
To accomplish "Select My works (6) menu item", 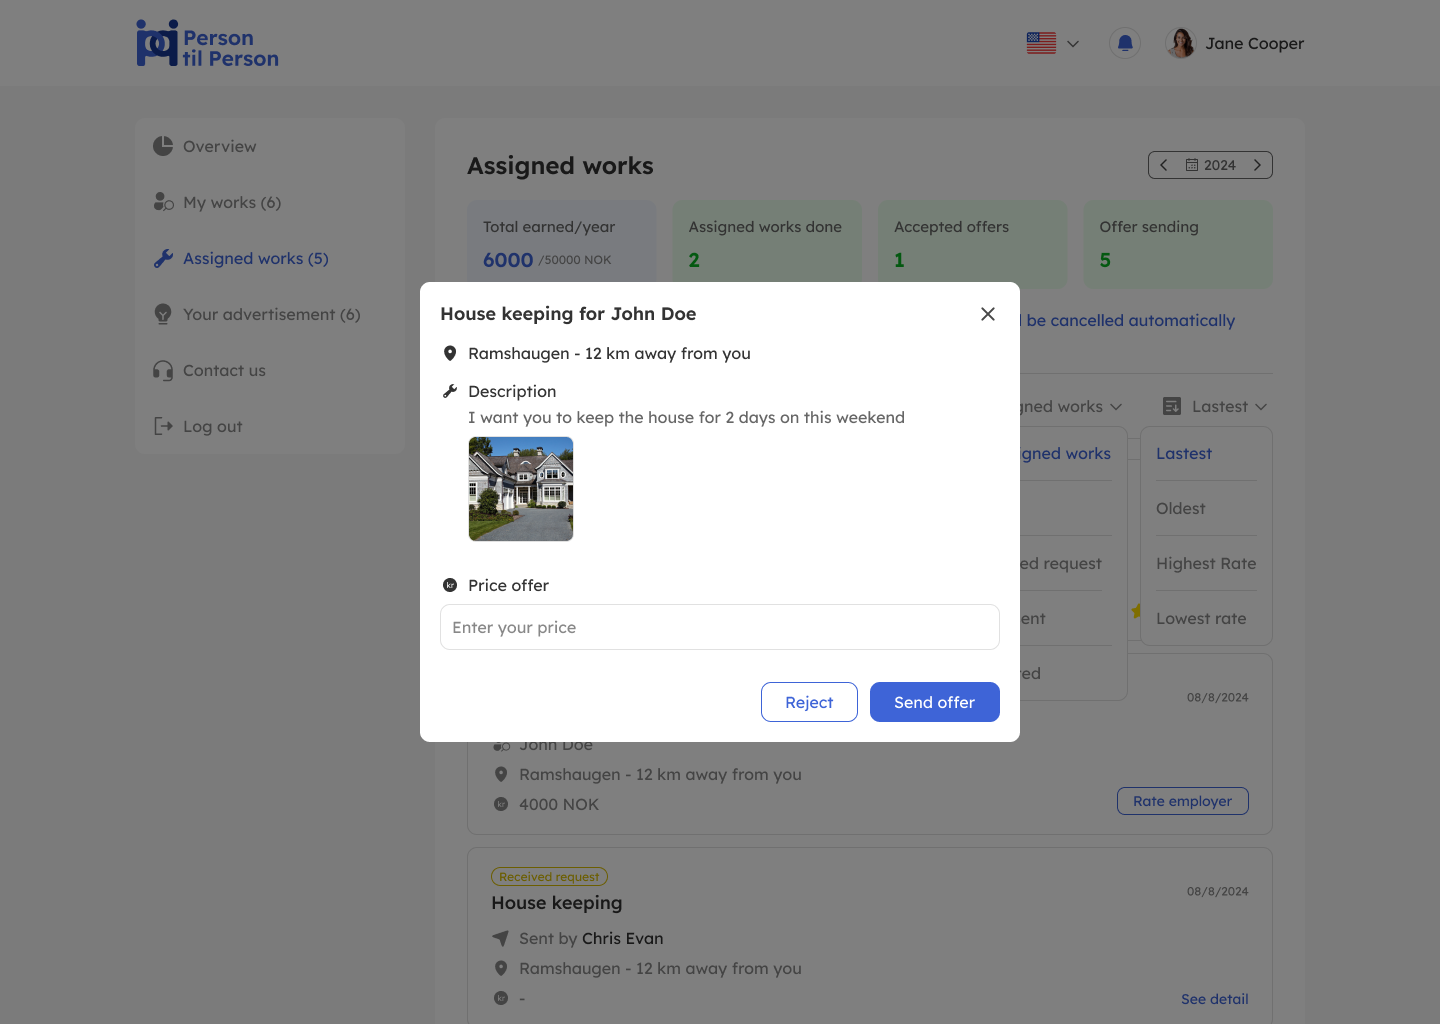I will (x=231, y=203).
